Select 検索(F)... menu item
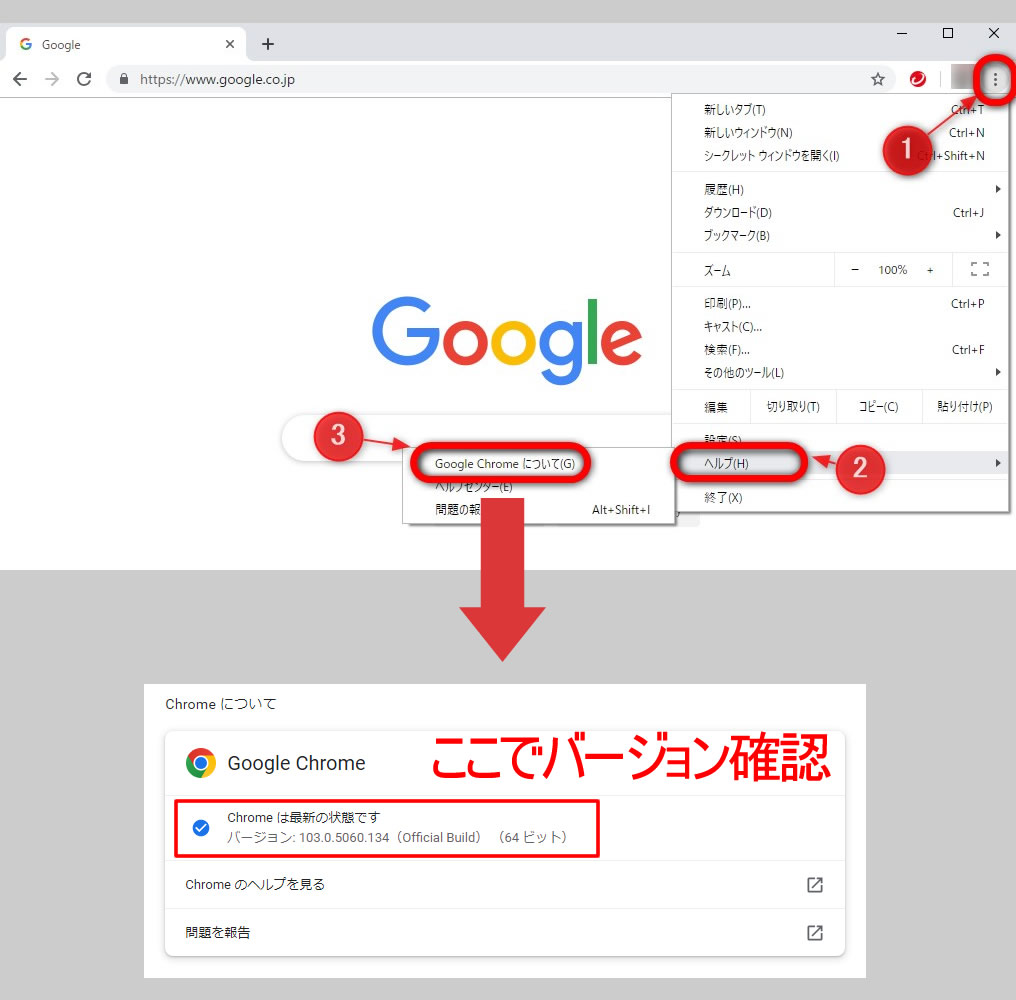The width and height of the screenshot is (1016, 1000). point(840,349)
